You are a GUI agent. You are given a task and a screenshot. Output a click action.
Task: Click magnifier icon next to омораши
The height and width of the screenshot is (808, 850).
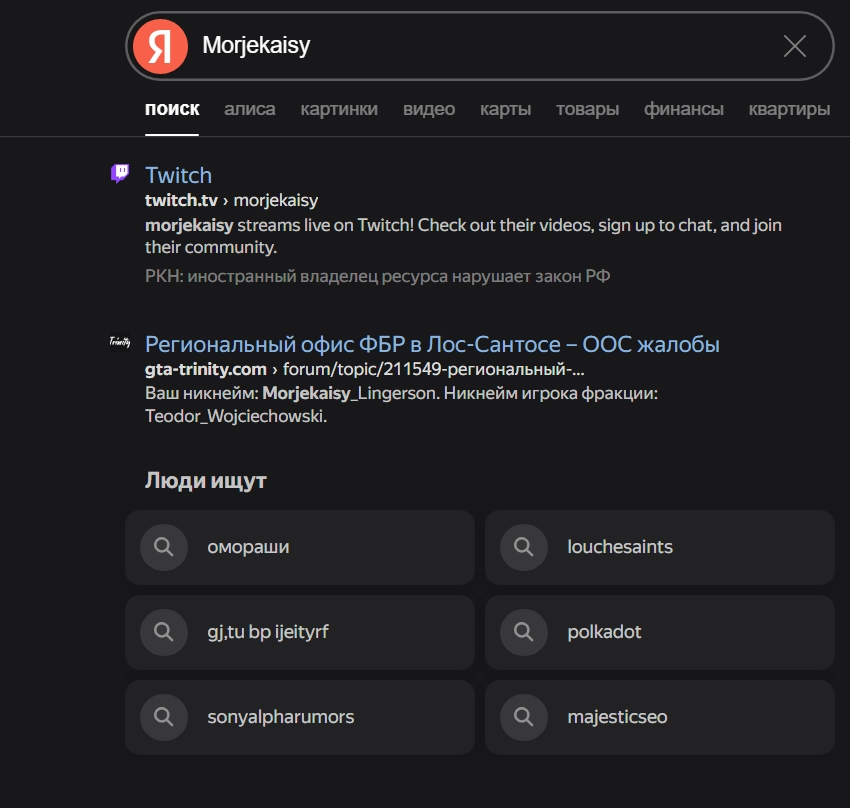[x=164, y=547]
